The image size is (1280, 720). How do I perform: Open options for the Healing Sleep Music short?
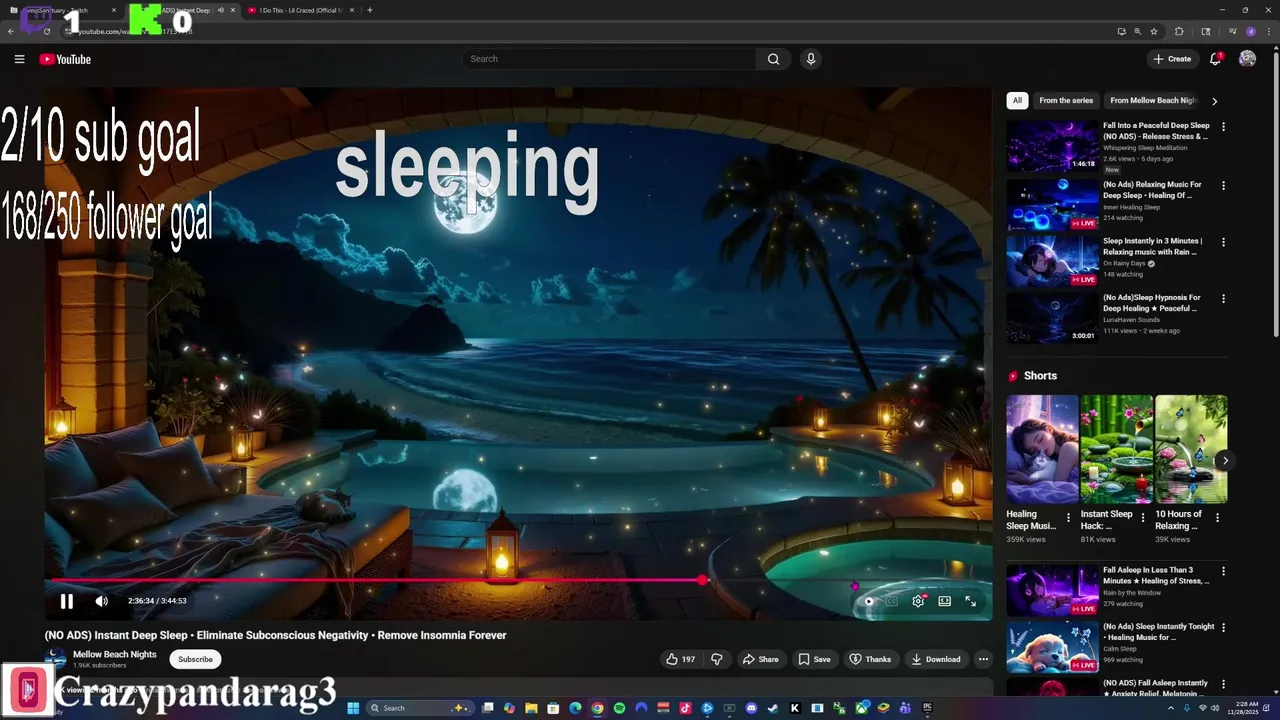tap(1068, 517)
